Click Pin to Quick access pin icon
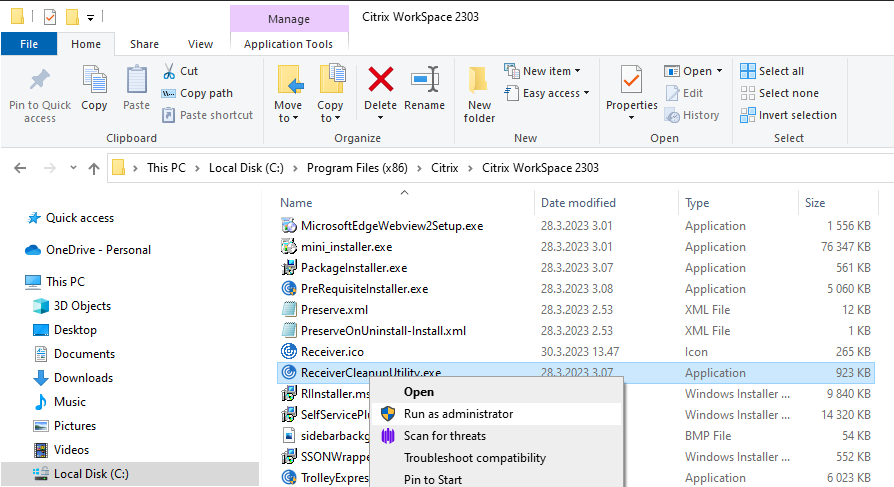 click(x=39, y=79)
